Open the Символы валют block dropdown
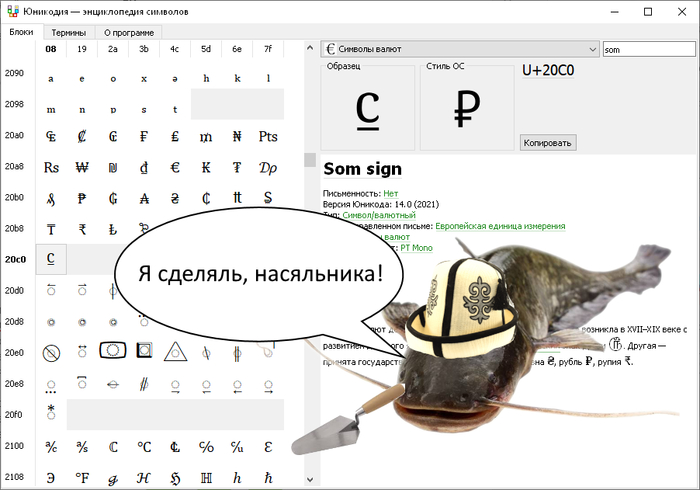This screenshot has width=700, height=490. (x=460, y=48)
